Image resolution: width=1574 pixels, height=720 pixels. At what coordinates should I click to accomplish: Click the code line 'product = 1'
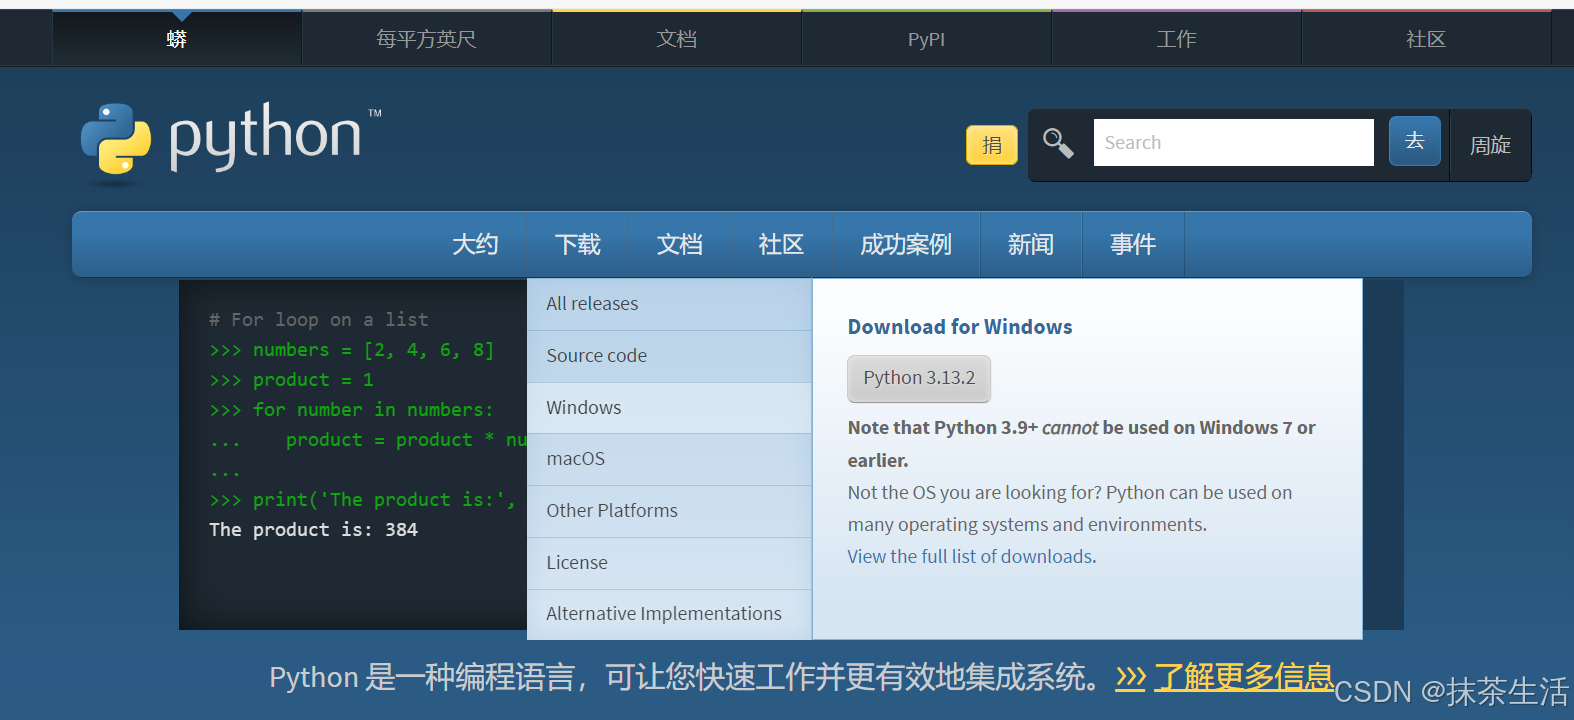point(313,380)
